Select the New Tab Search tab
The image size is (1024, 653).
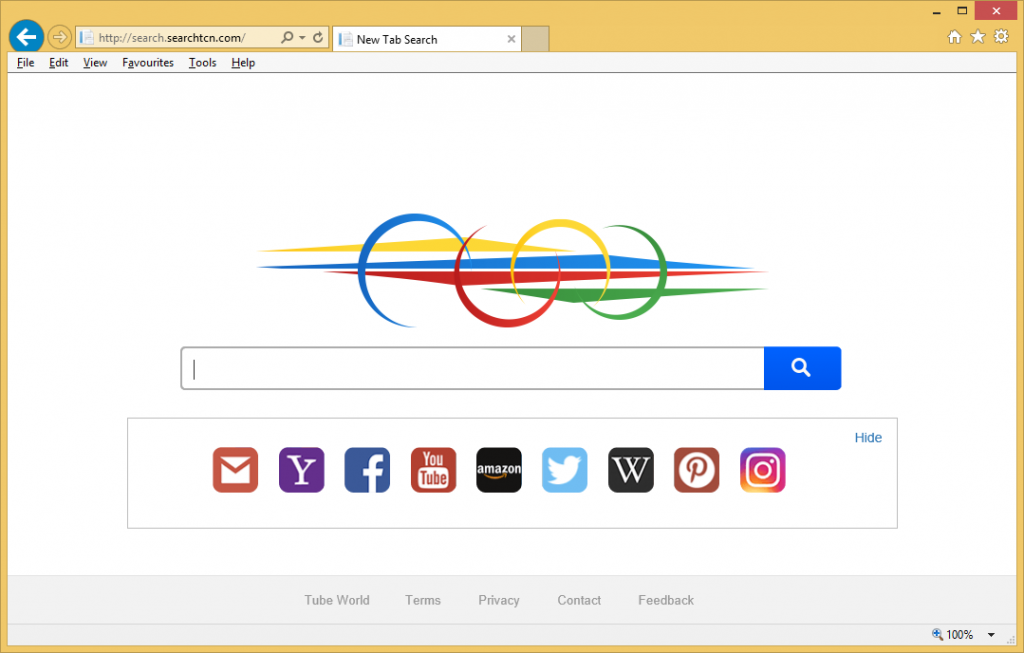pyautogui.click(x=426, y=39)
